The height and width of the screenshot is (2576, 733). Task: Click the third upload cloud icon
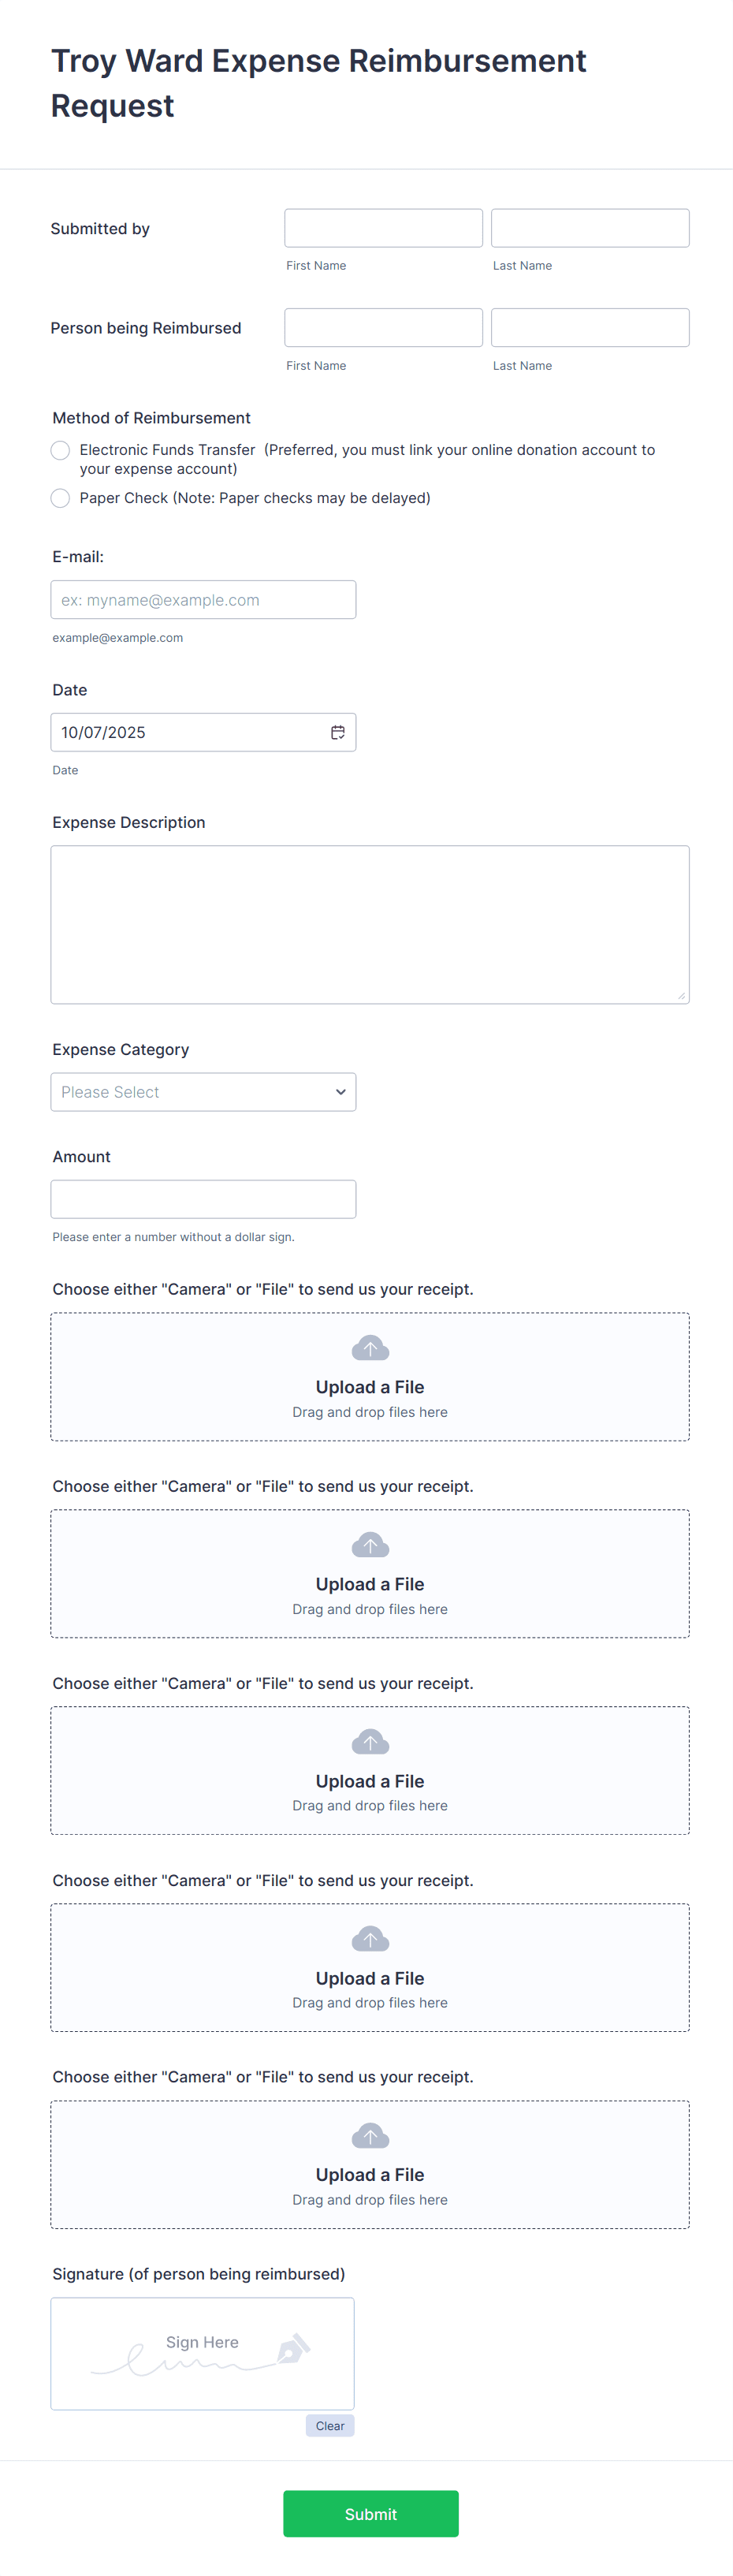click(x=370, y=1742)
